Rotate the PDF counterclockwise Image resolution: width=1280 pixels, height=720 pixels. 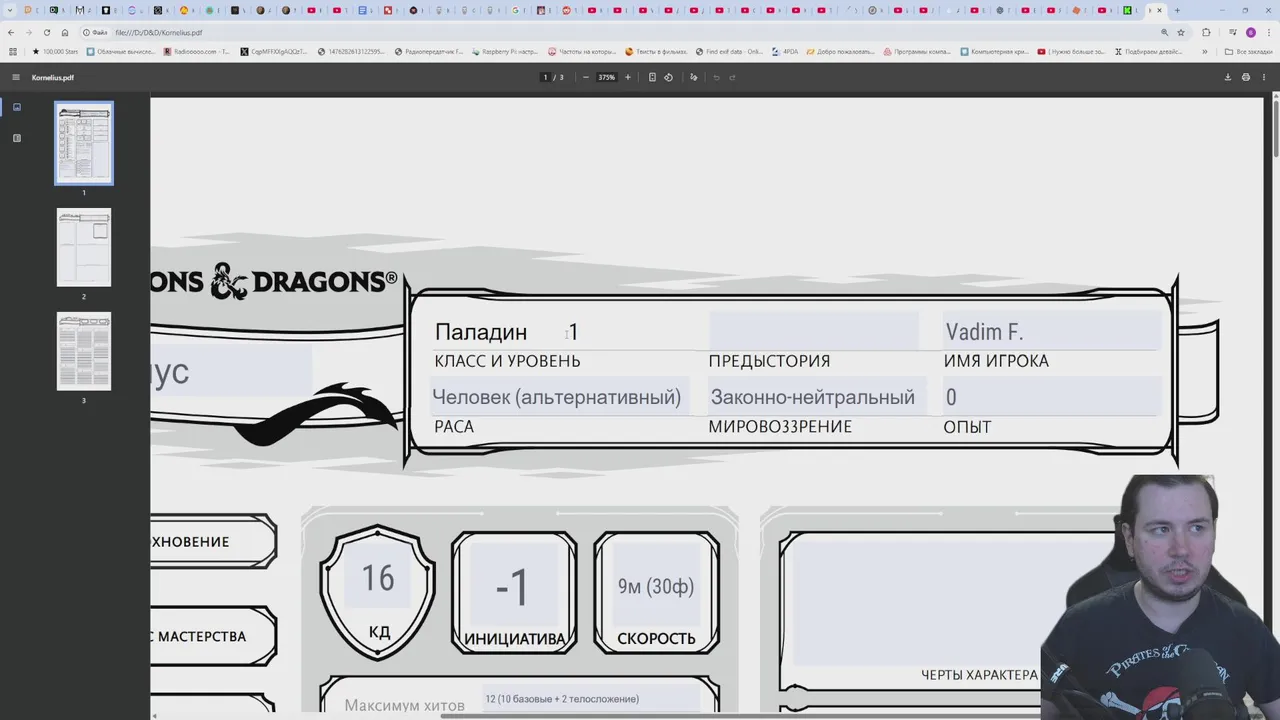[669, 77]
